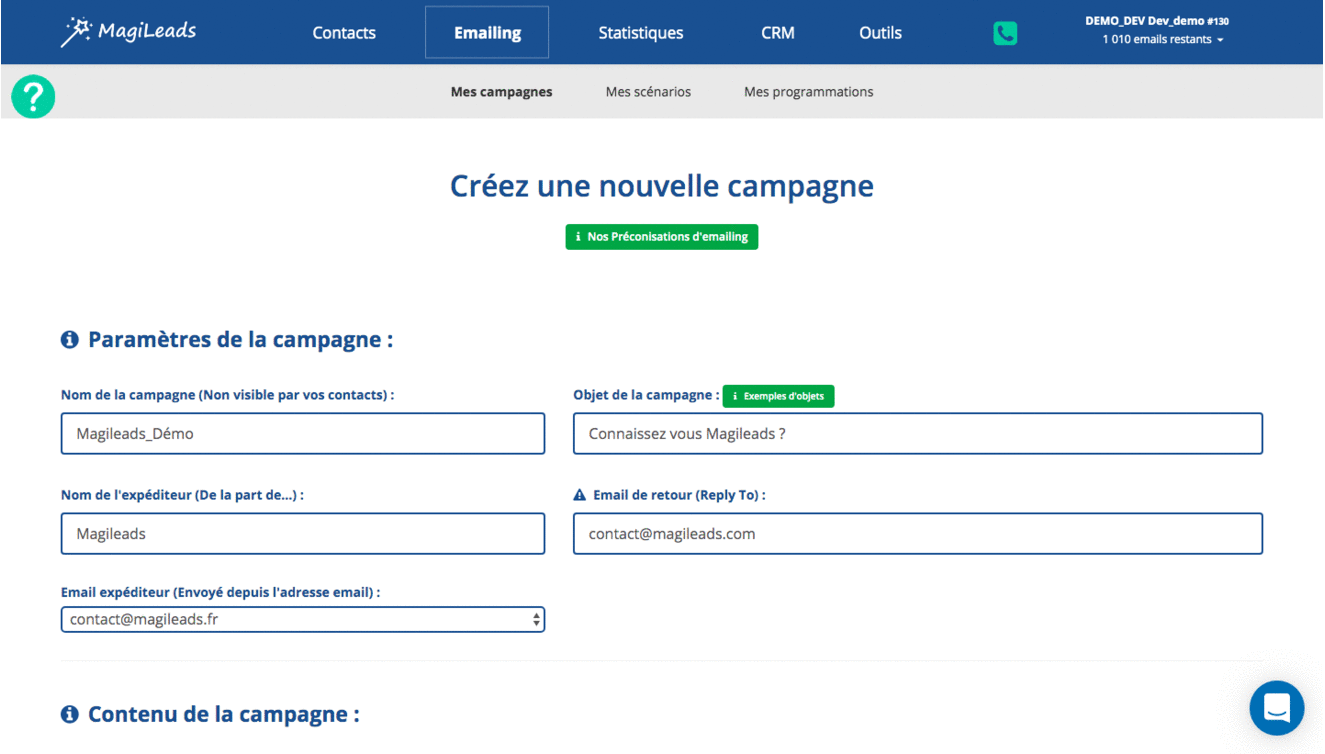Focus the Email de retour field
Image resolution: width=1325 pixels, height=754 pixels.
918,534
